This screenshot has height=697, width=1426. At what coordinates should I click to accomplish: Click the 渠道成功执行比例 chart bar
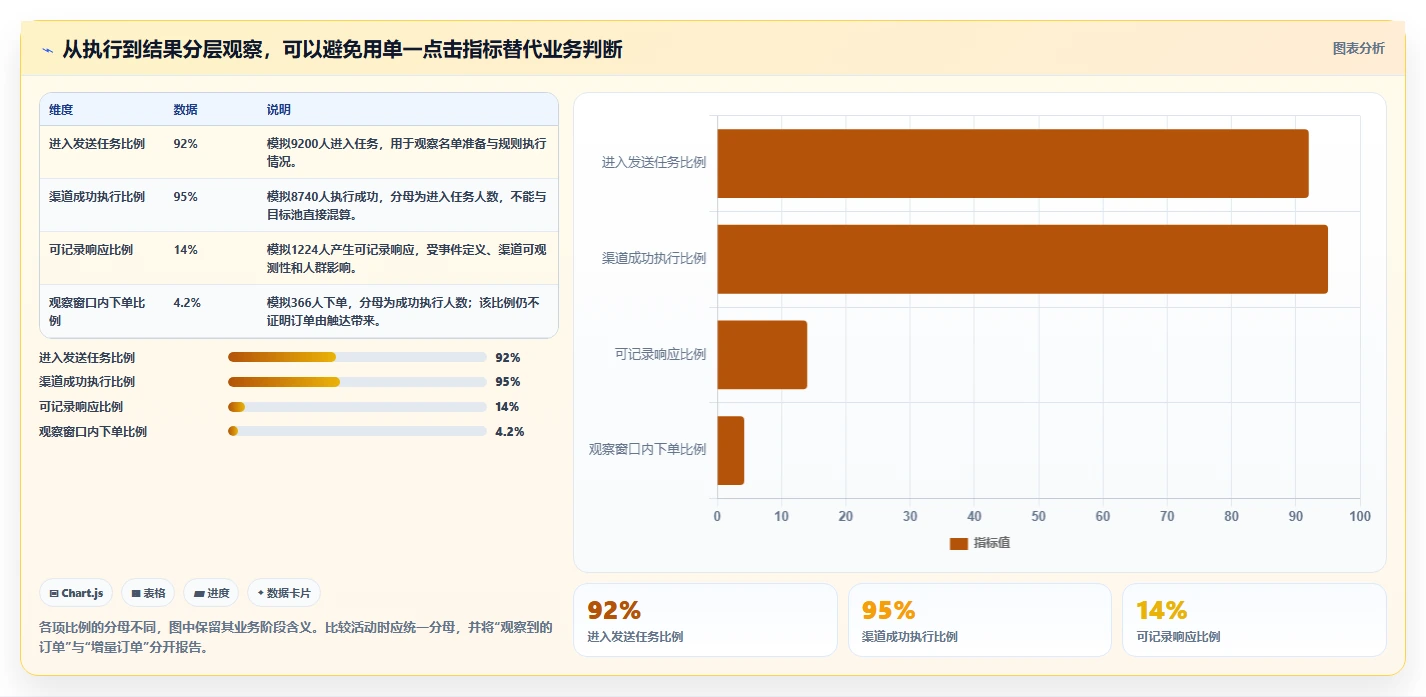(x=1022, y=259)
